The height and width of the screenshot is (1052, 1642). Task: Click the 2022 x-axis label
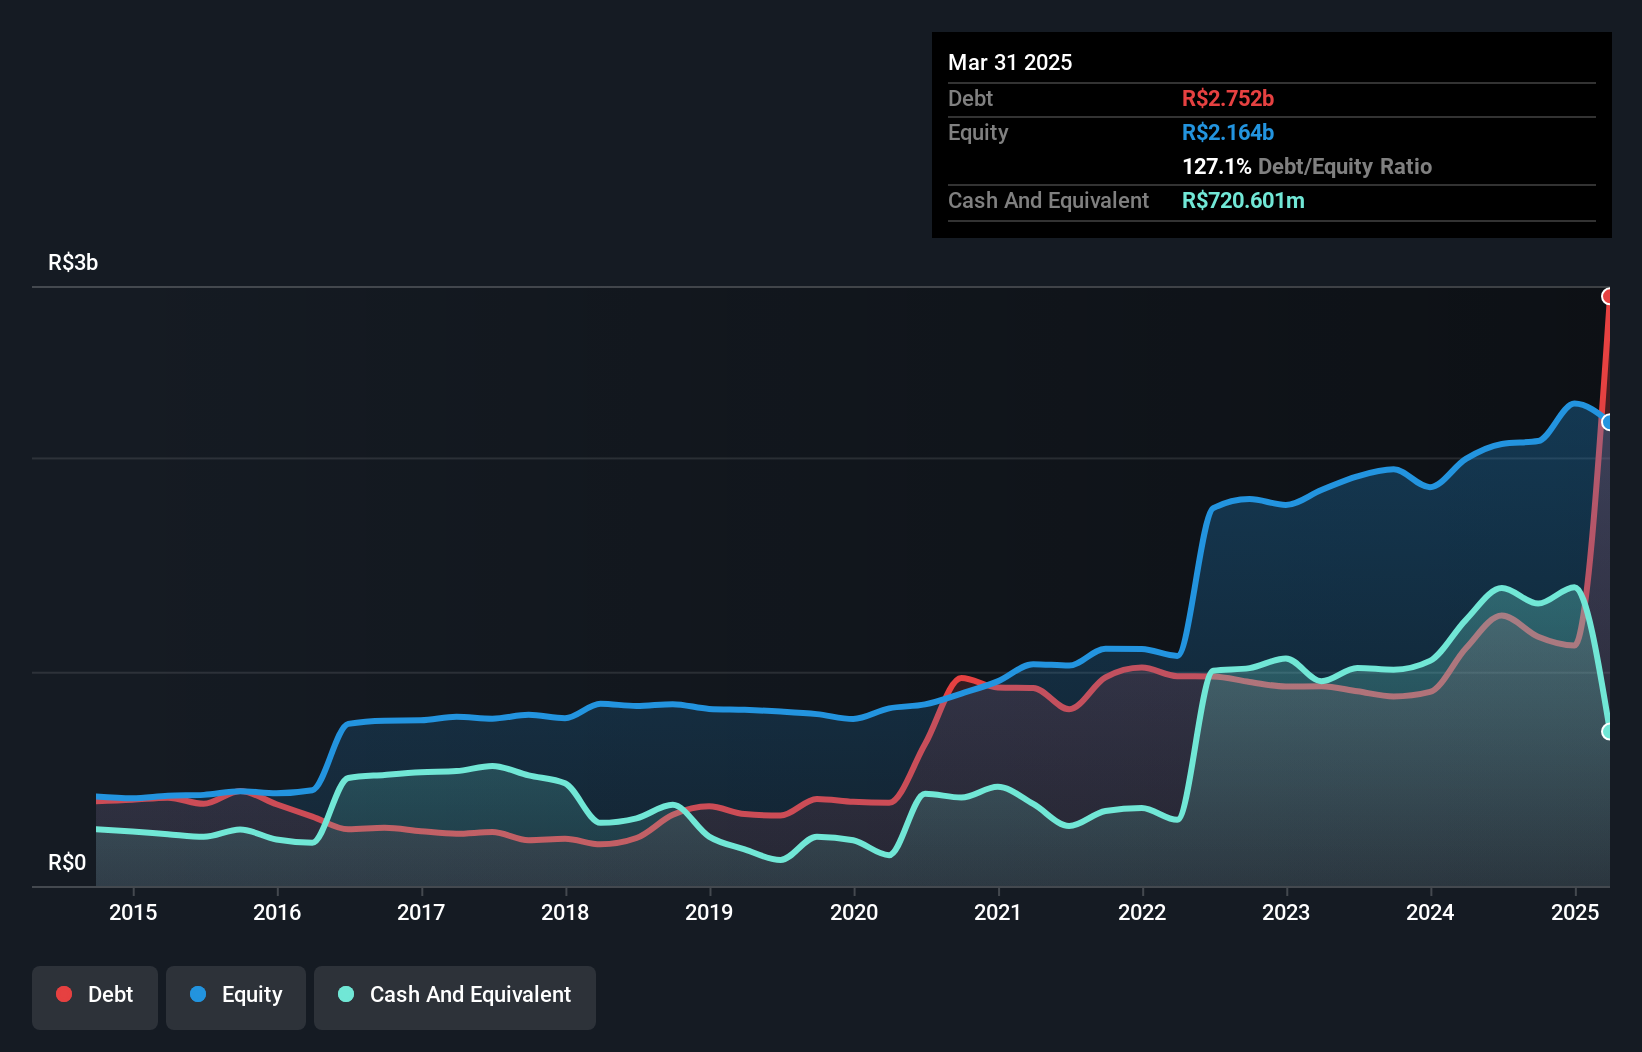click(1142, 912)
